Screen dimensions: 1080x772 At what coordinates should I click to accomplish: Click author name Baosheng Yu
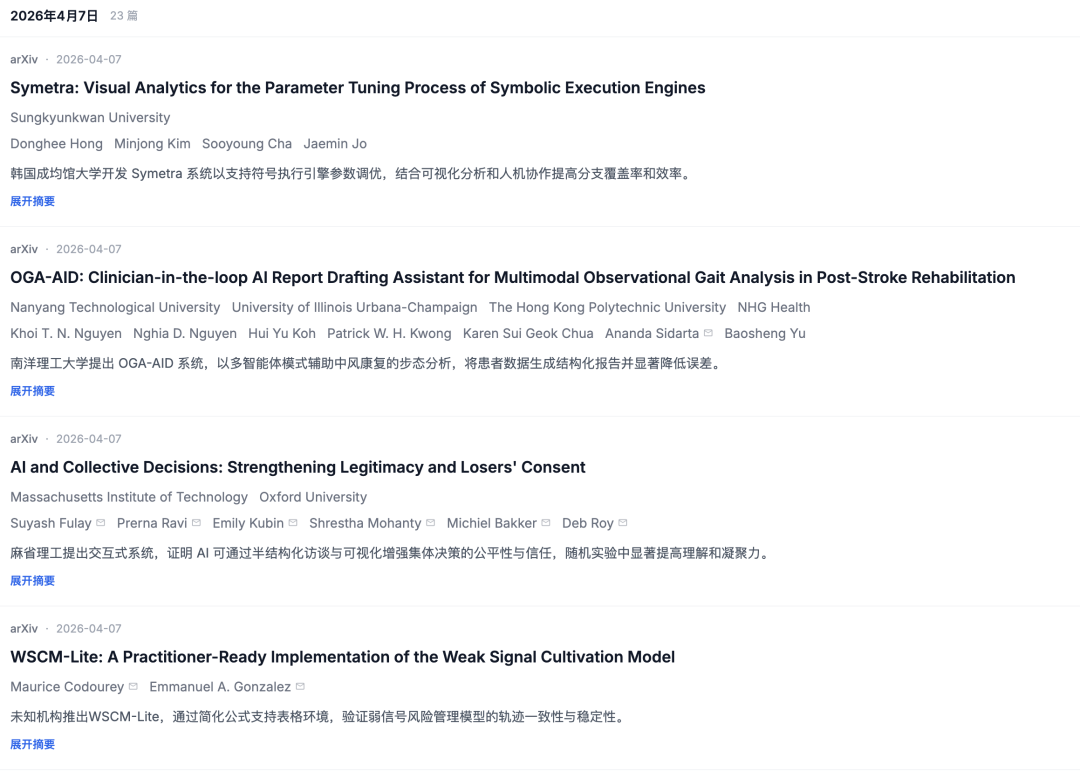pyautogui.click(x=764, y=334)
